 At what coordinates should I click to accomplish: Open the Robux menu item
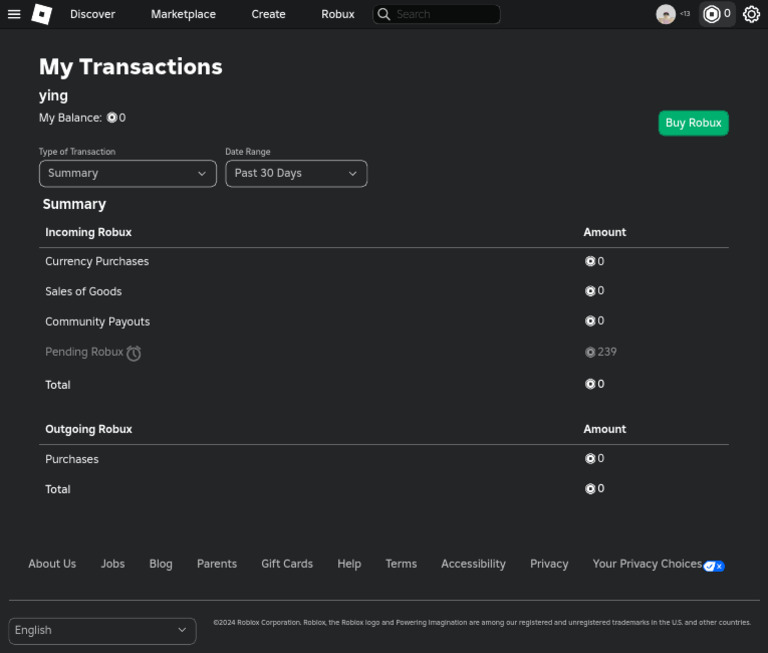point(338,14)
